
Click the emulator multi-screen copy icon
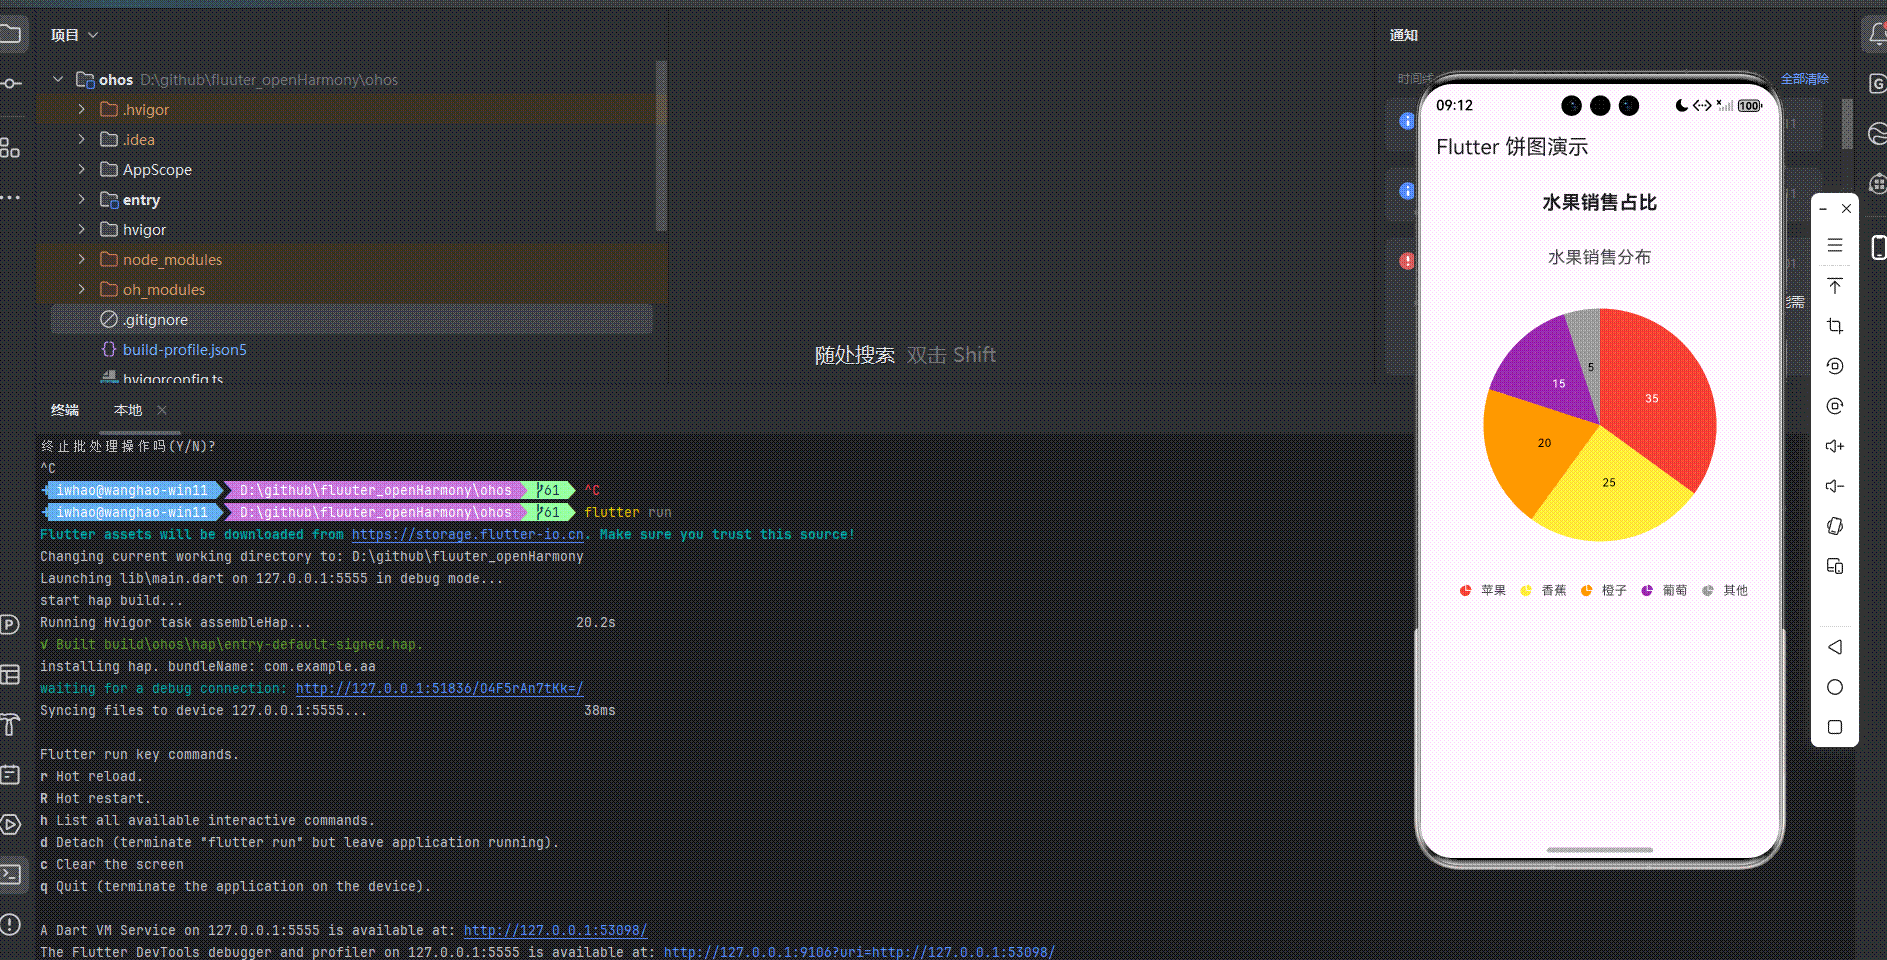tap(1835, 566)
